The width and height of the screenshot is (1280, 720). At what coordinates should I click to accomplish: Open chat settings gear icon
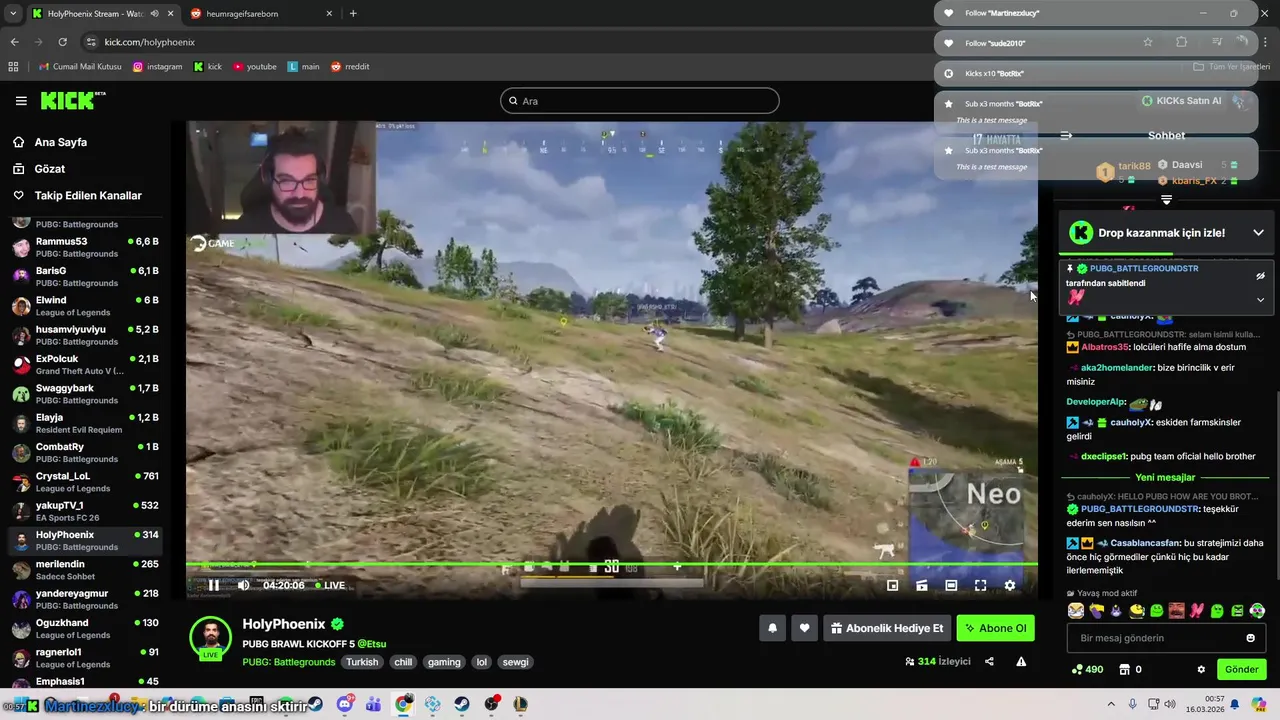coord(1201,670)
